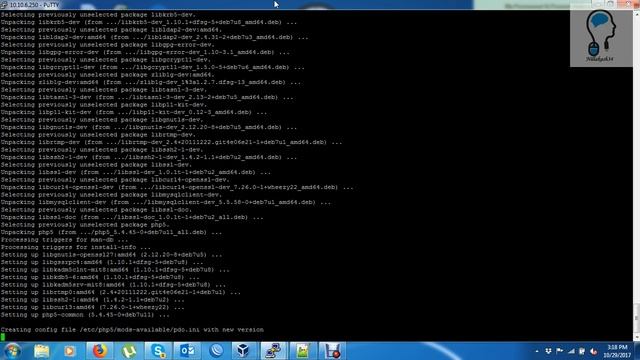
Task: Click the 'Unpacking libssh2-1-dev' line
Action: click(x=149, y=157)
